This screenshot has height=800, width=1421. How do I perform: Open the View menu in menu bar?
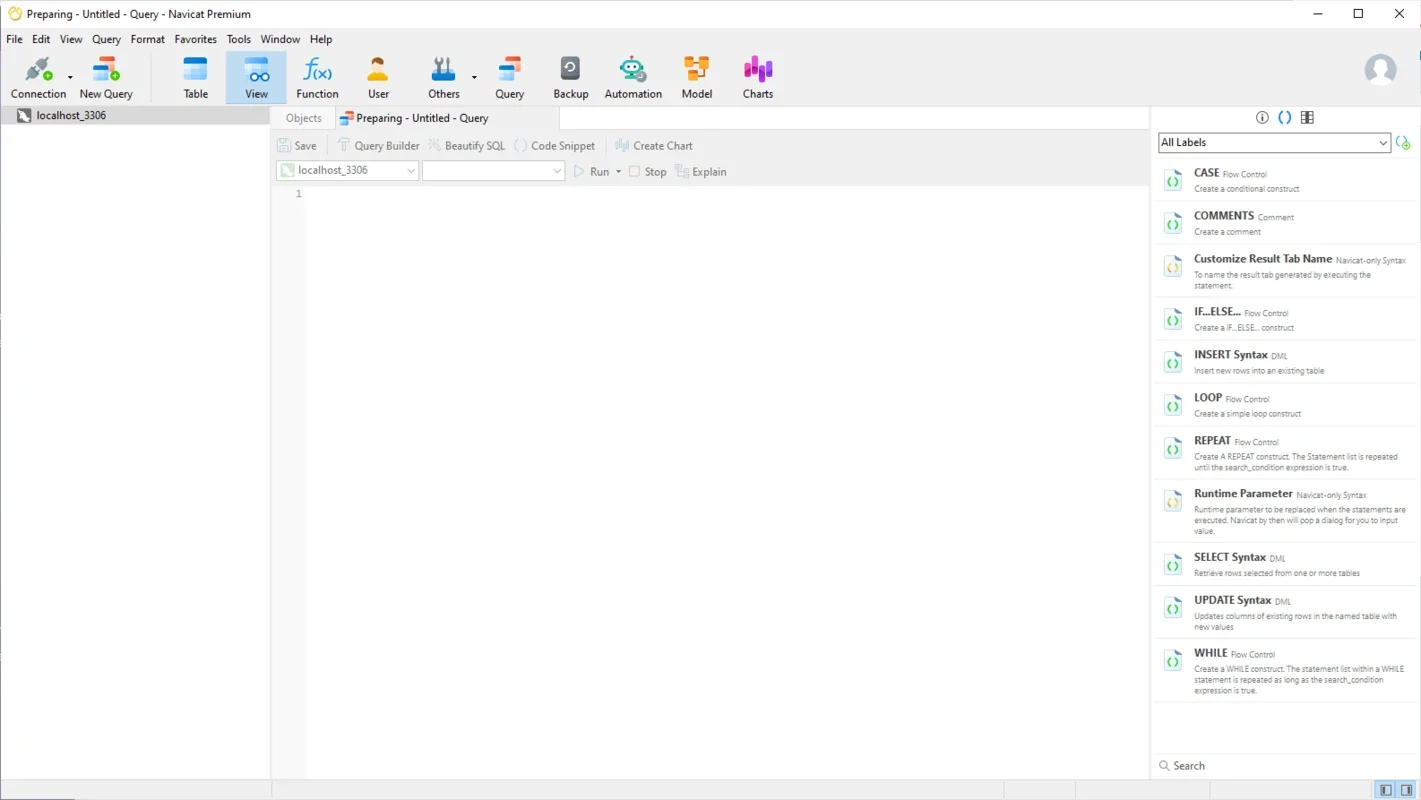coord(71,39)
